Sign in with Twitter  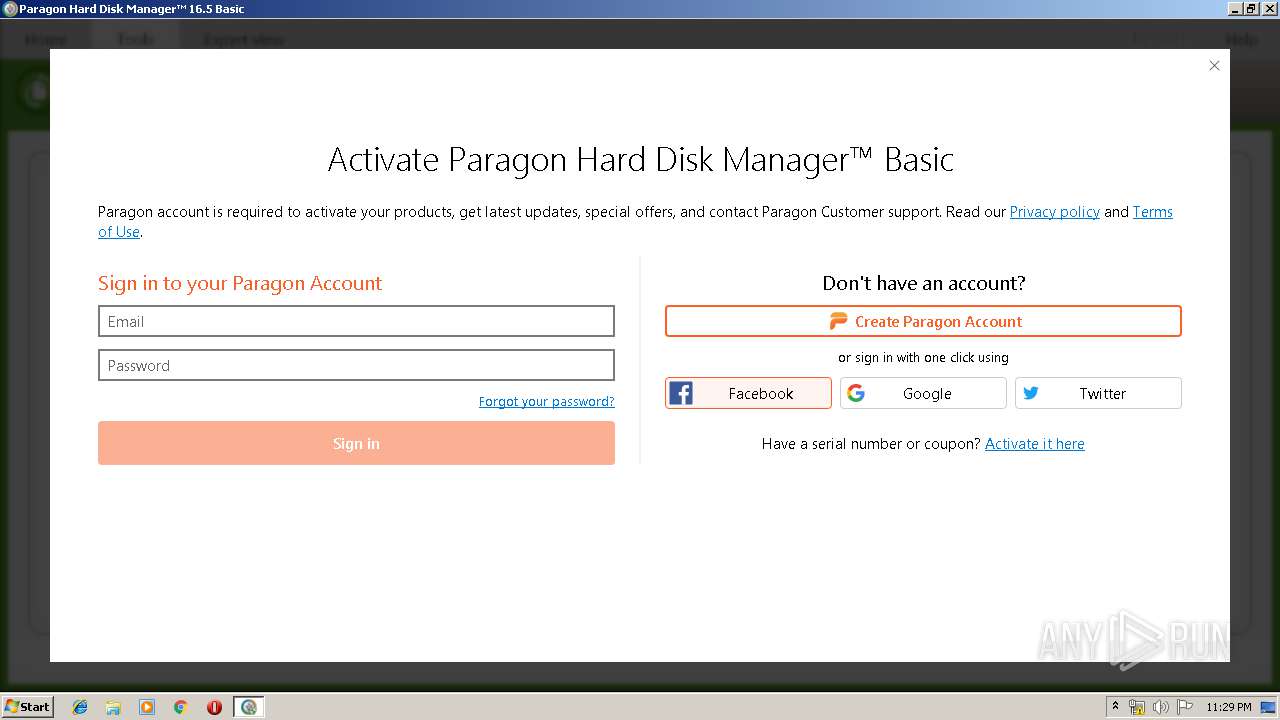pyautogui.click(x=1098, y=393)
